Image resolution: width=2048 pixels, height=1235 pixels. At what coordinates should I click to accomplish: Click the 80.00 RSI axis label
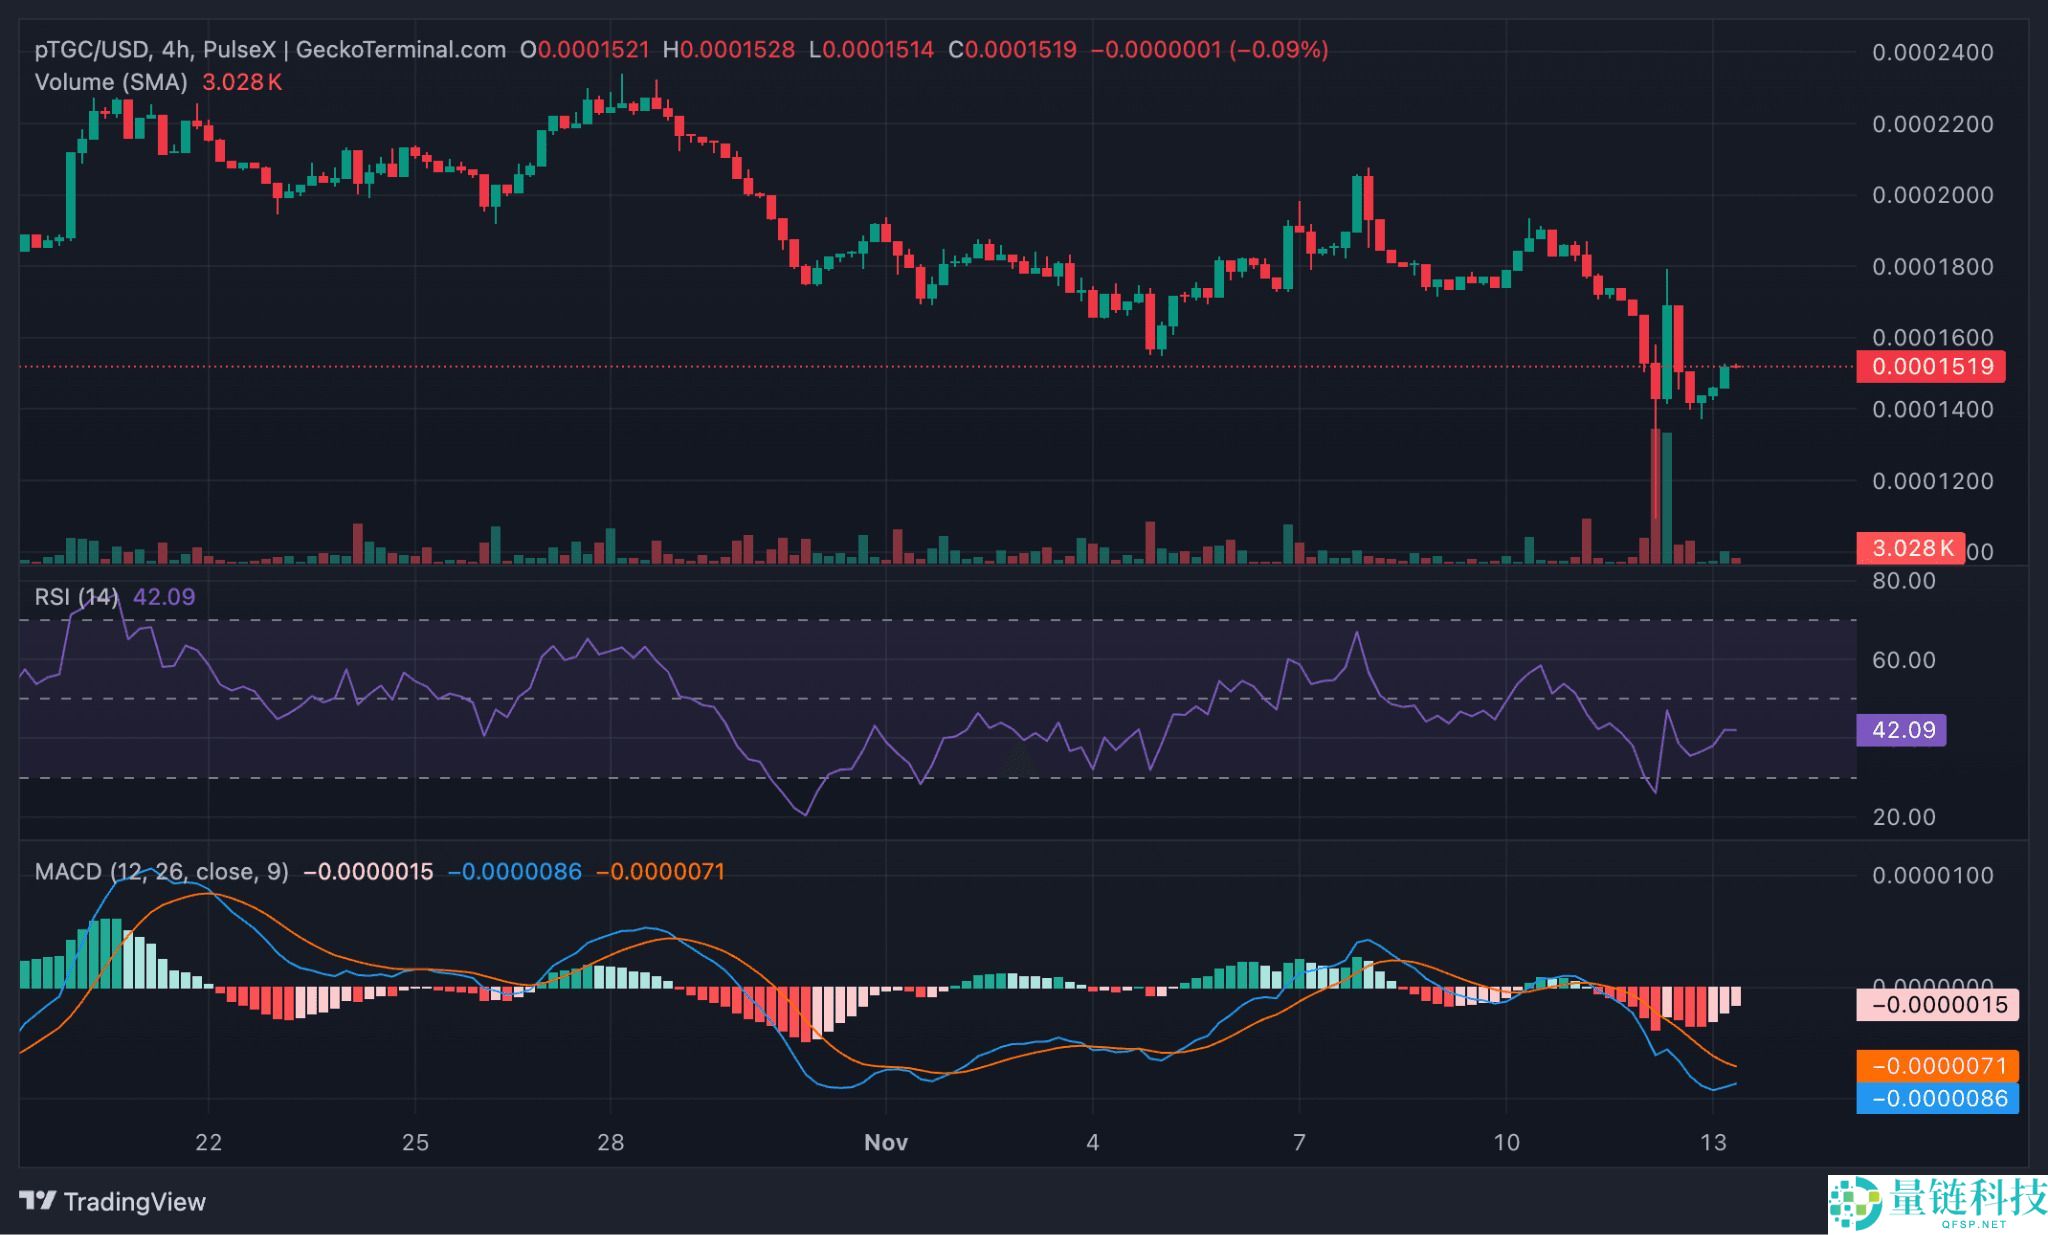1904,581
